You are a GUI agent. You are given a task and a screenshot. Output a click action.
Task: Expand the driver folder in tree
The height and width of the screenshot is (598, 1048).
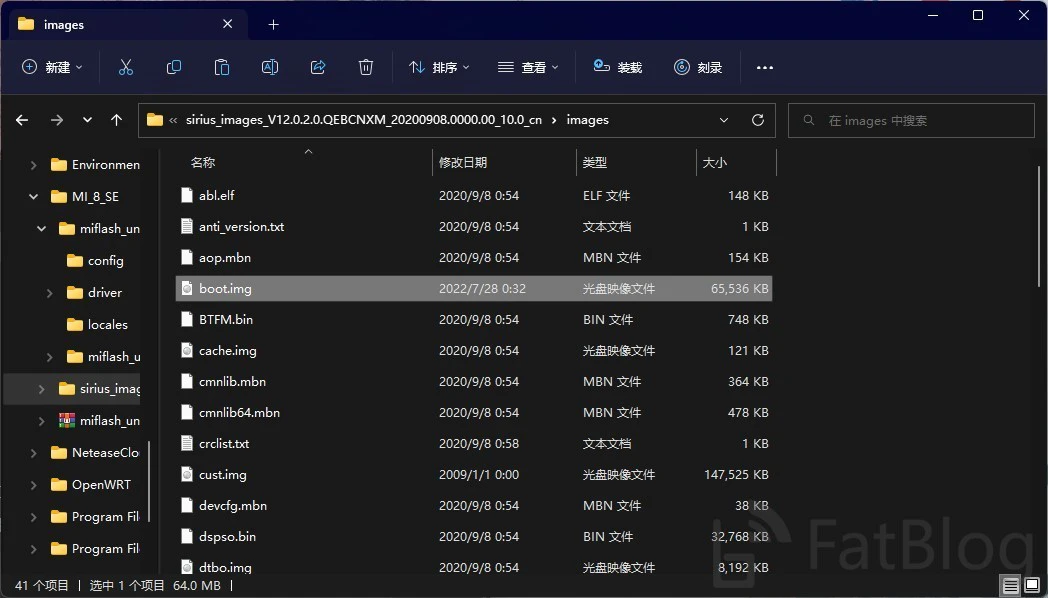pos(49,293)
